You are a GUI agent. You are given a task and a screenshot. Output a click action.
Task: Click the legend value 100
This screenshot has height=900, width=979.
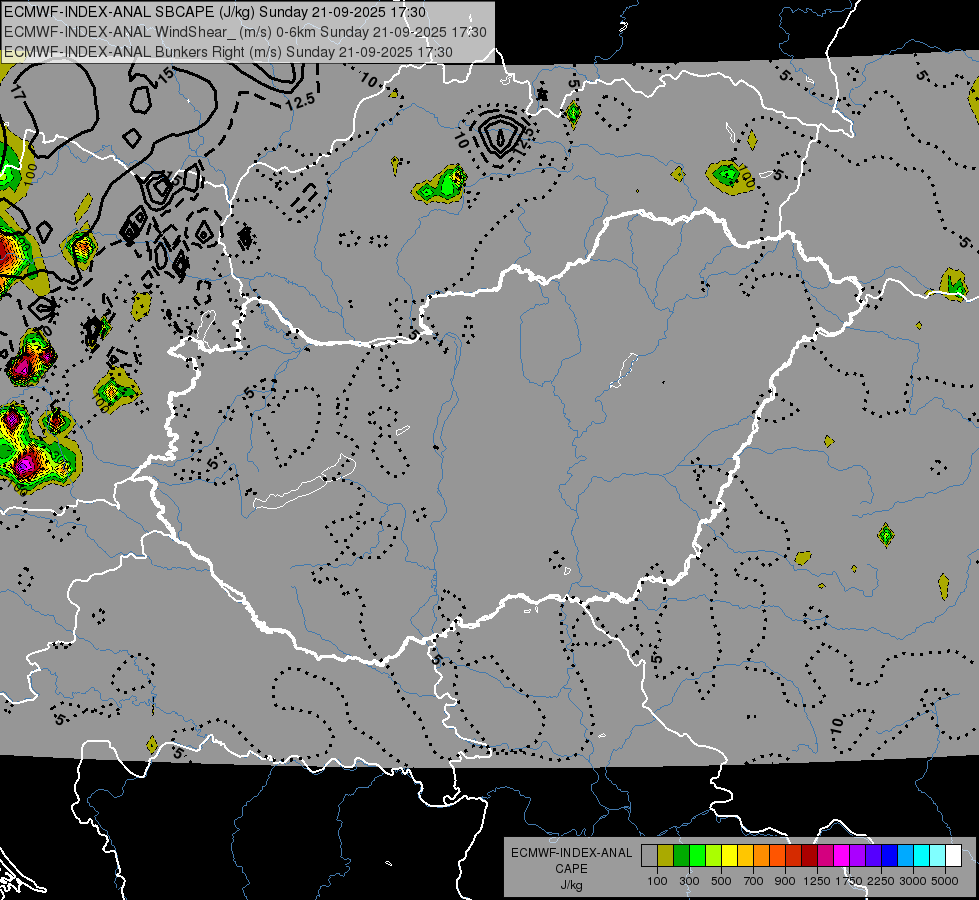pyautogui.click(x=657, y=881)
